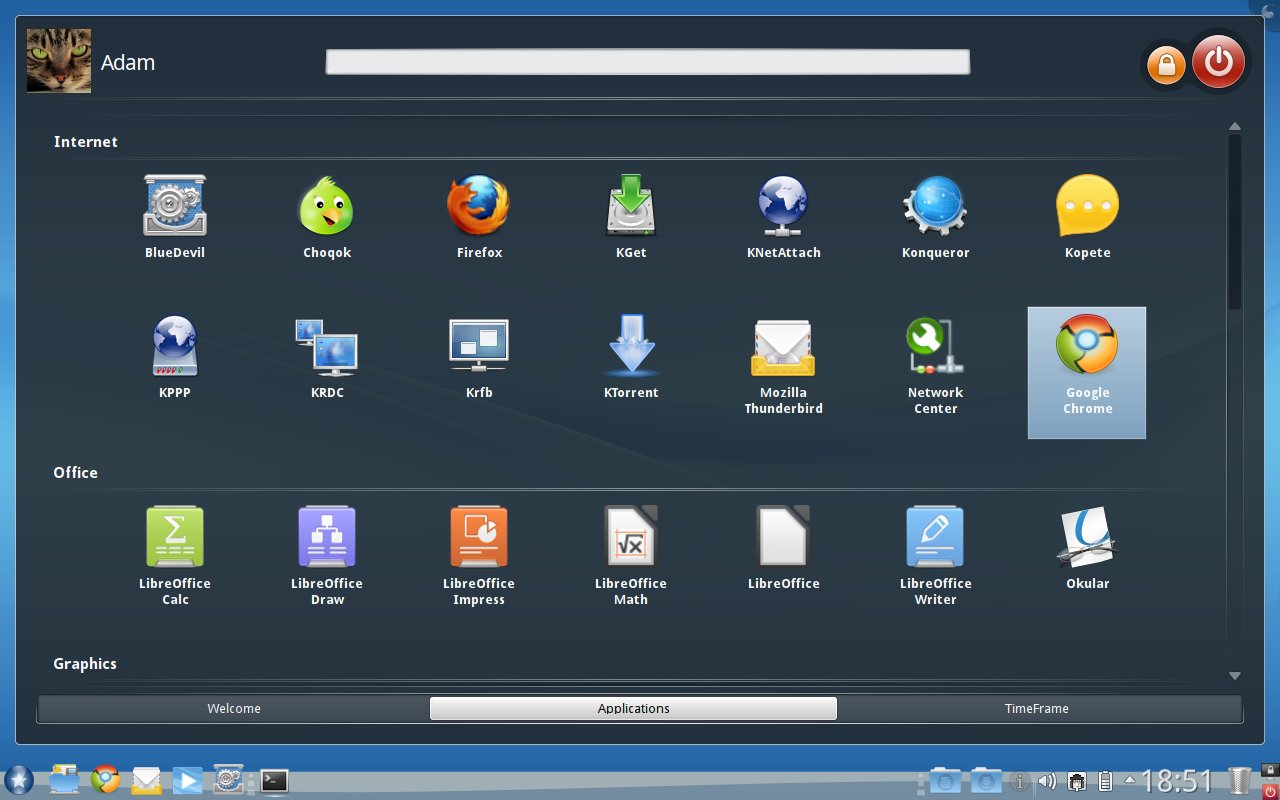Launch the BlueDevil Bluetooth app

(175, 218)
